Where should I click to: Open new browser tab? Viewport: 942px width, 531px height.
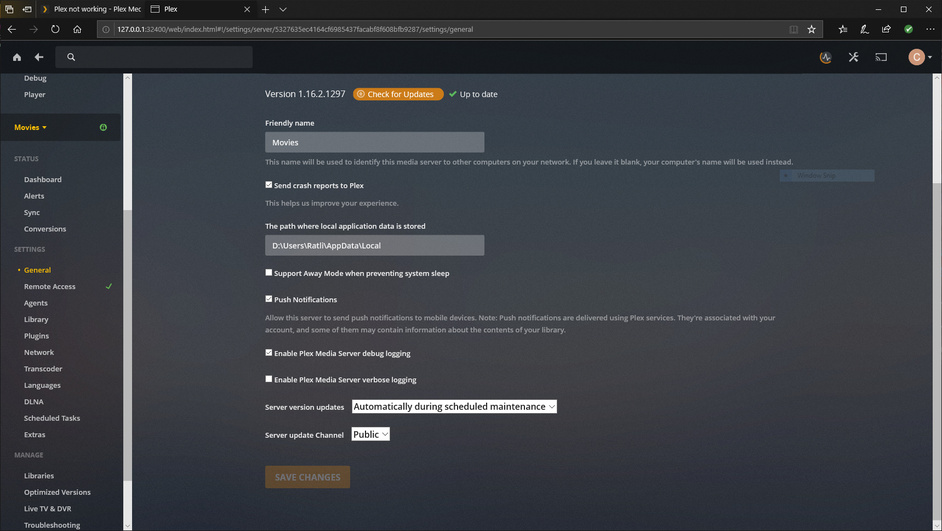pos(265,9)
